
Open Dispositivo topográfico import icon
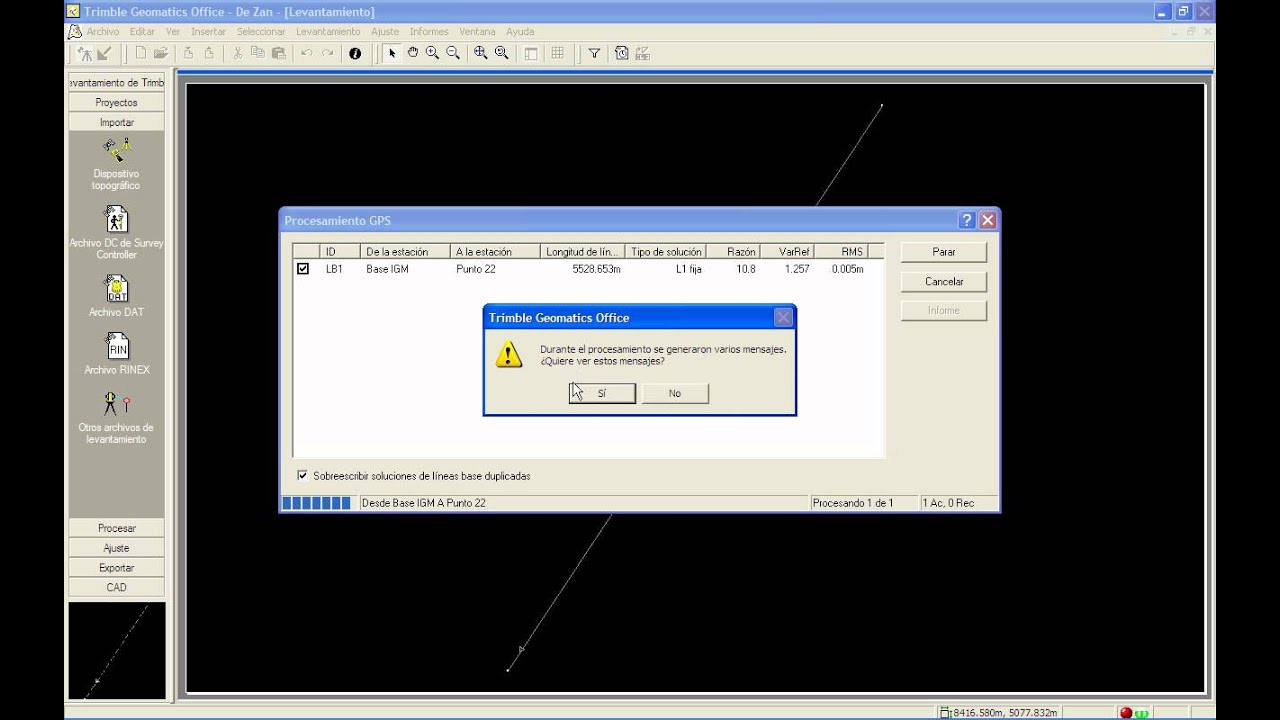pyautogui.click(x=117, y=150)
